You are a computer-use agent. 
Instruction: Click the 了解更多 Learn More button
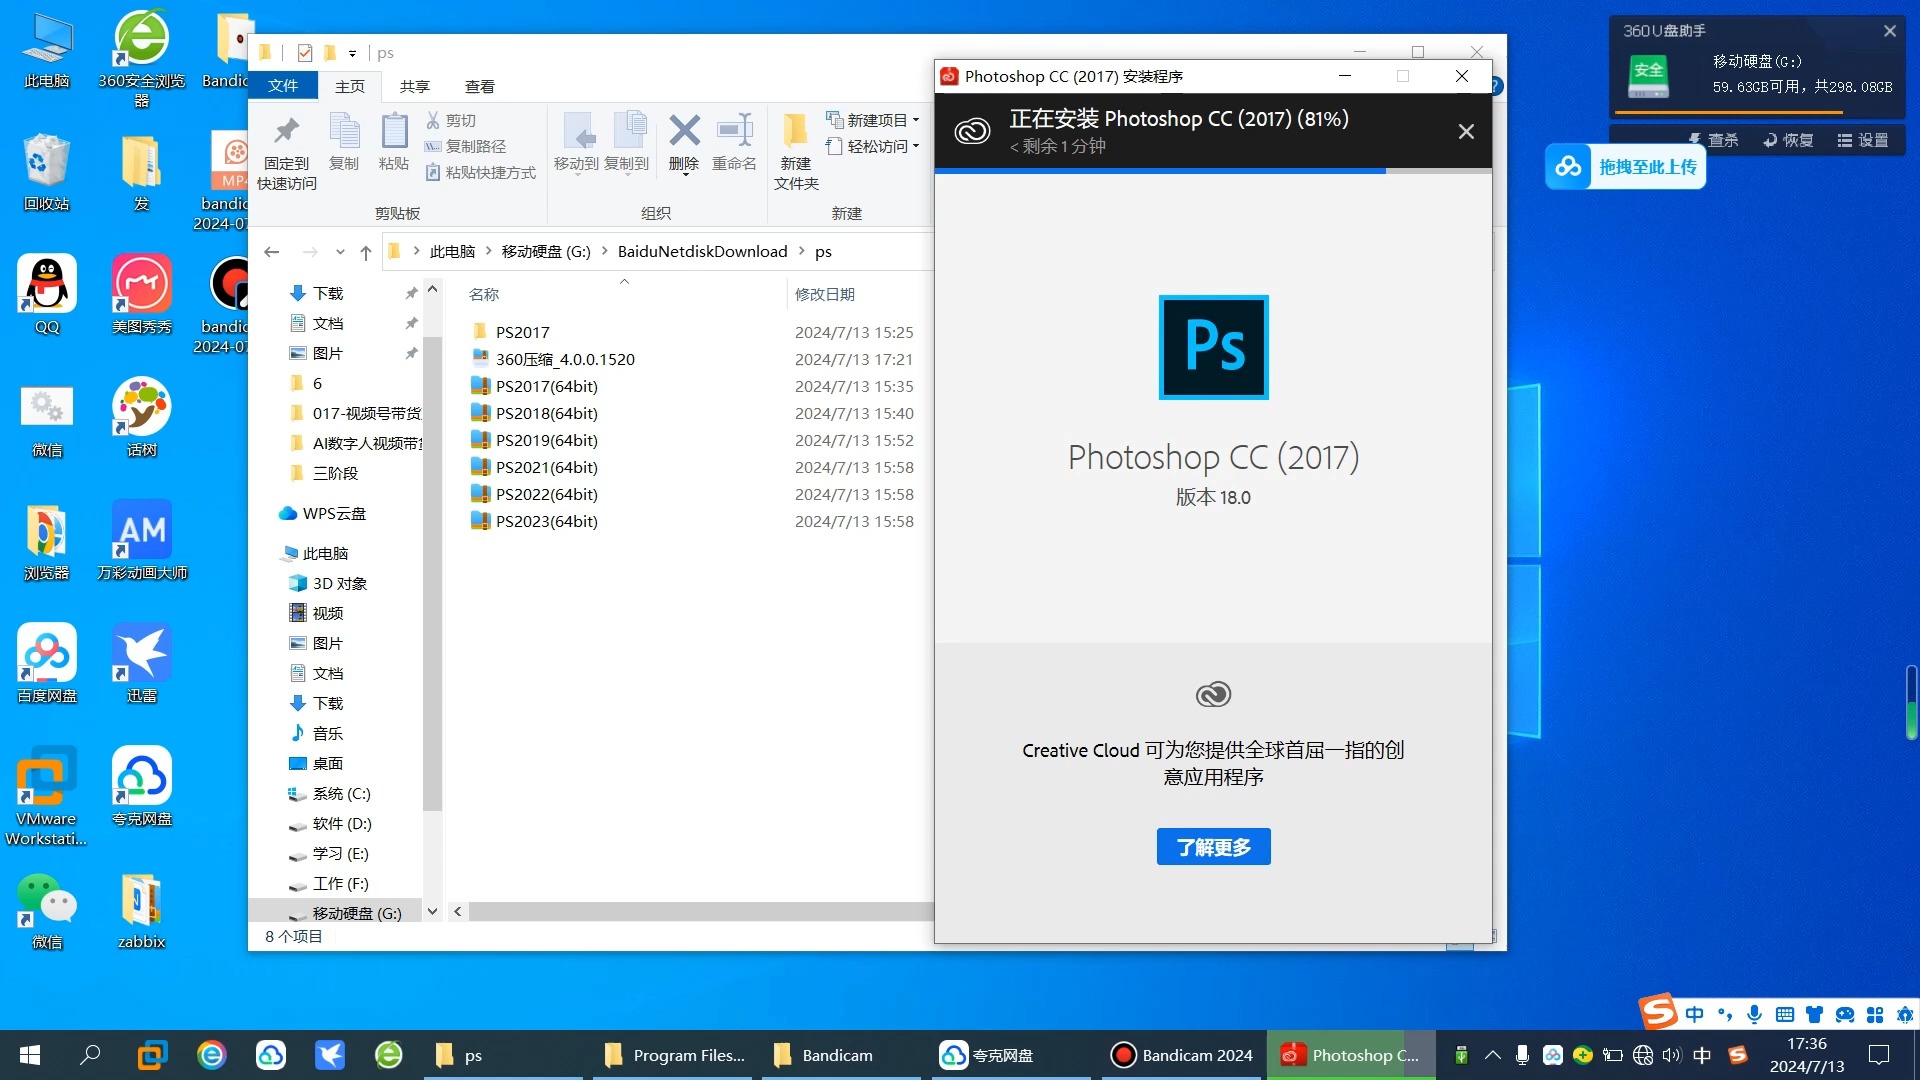click(x=1213, y=847)
